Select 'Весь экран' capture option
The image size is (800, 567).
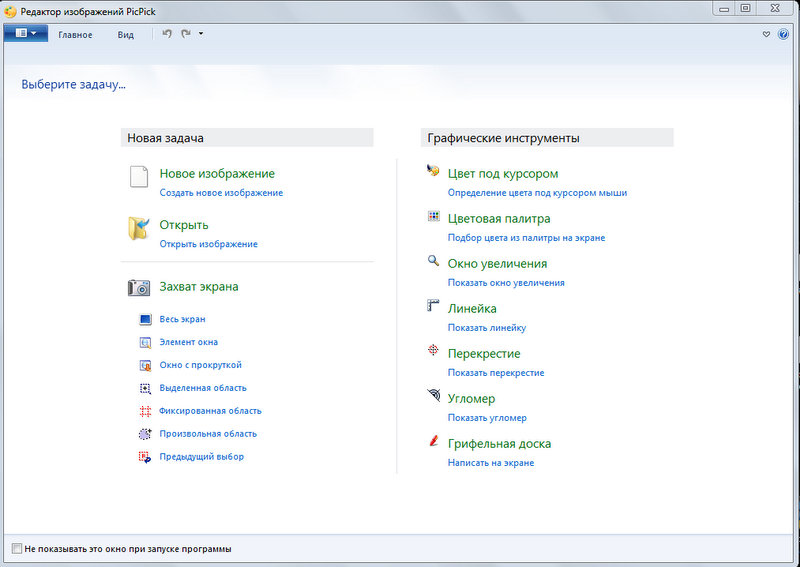[x=182, y=319]
